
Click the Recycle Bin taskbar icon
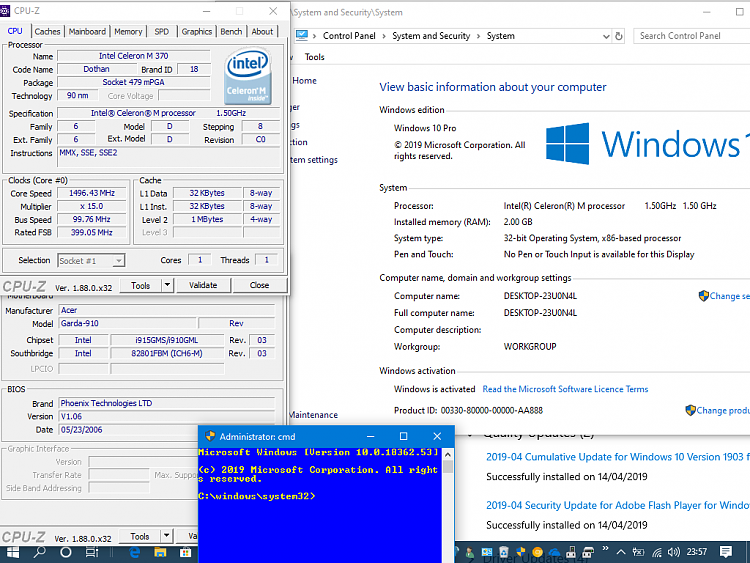click(x=504, y=552)
